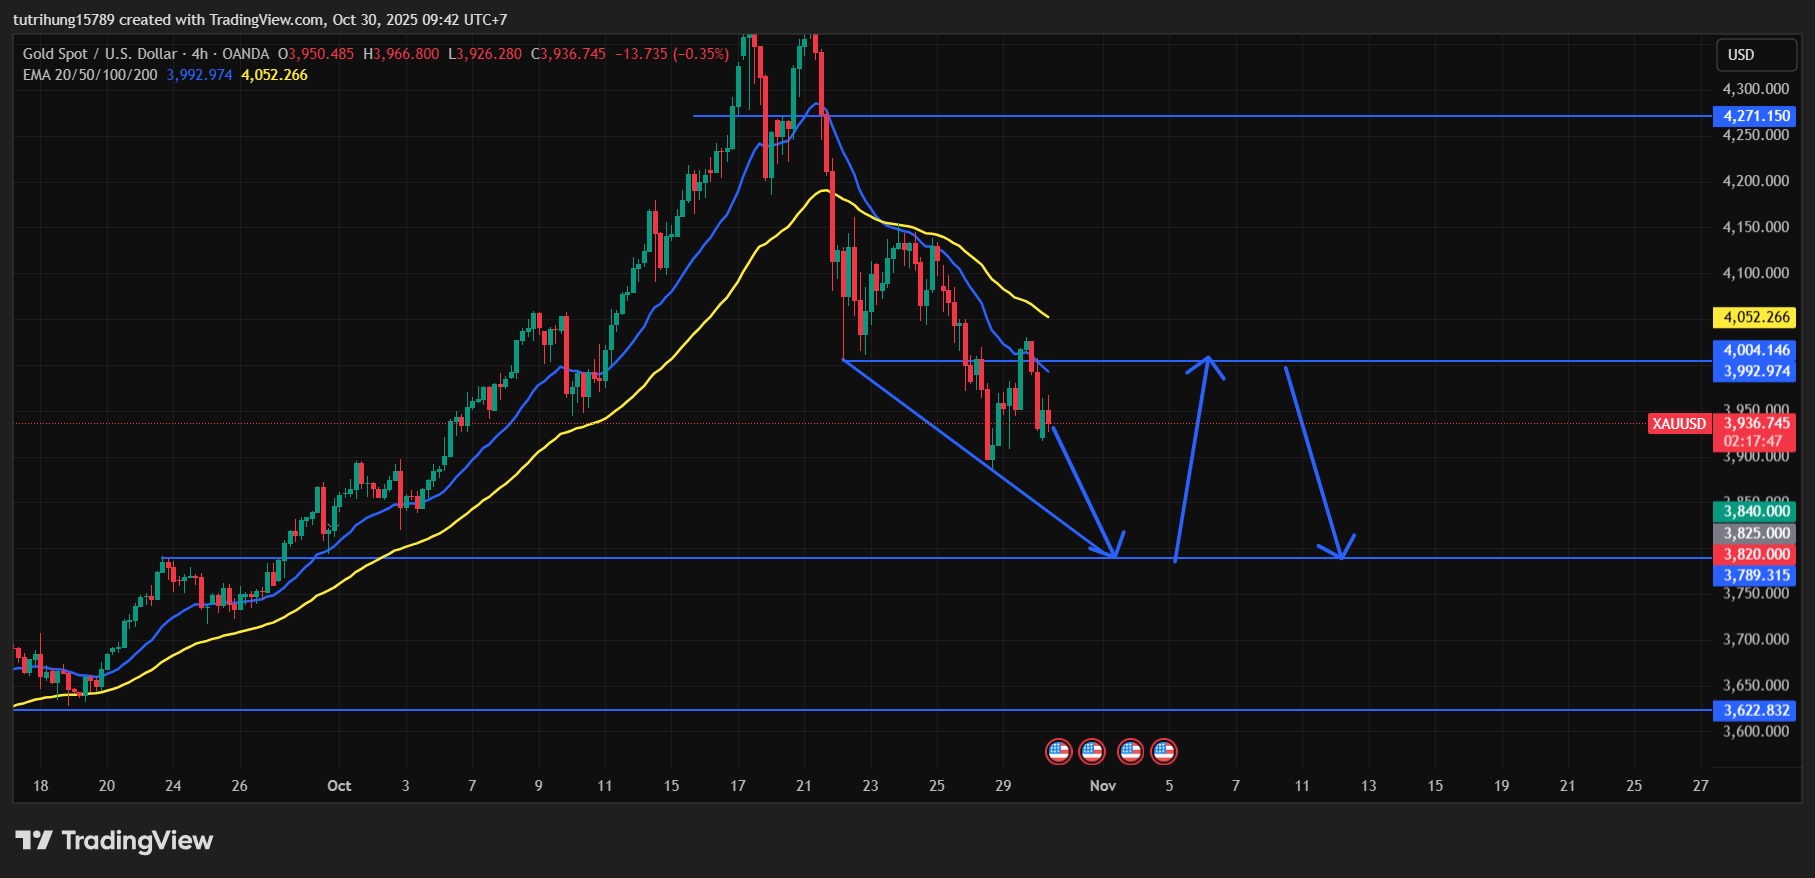Click the second US flag event icon from left

(1092, 751)
